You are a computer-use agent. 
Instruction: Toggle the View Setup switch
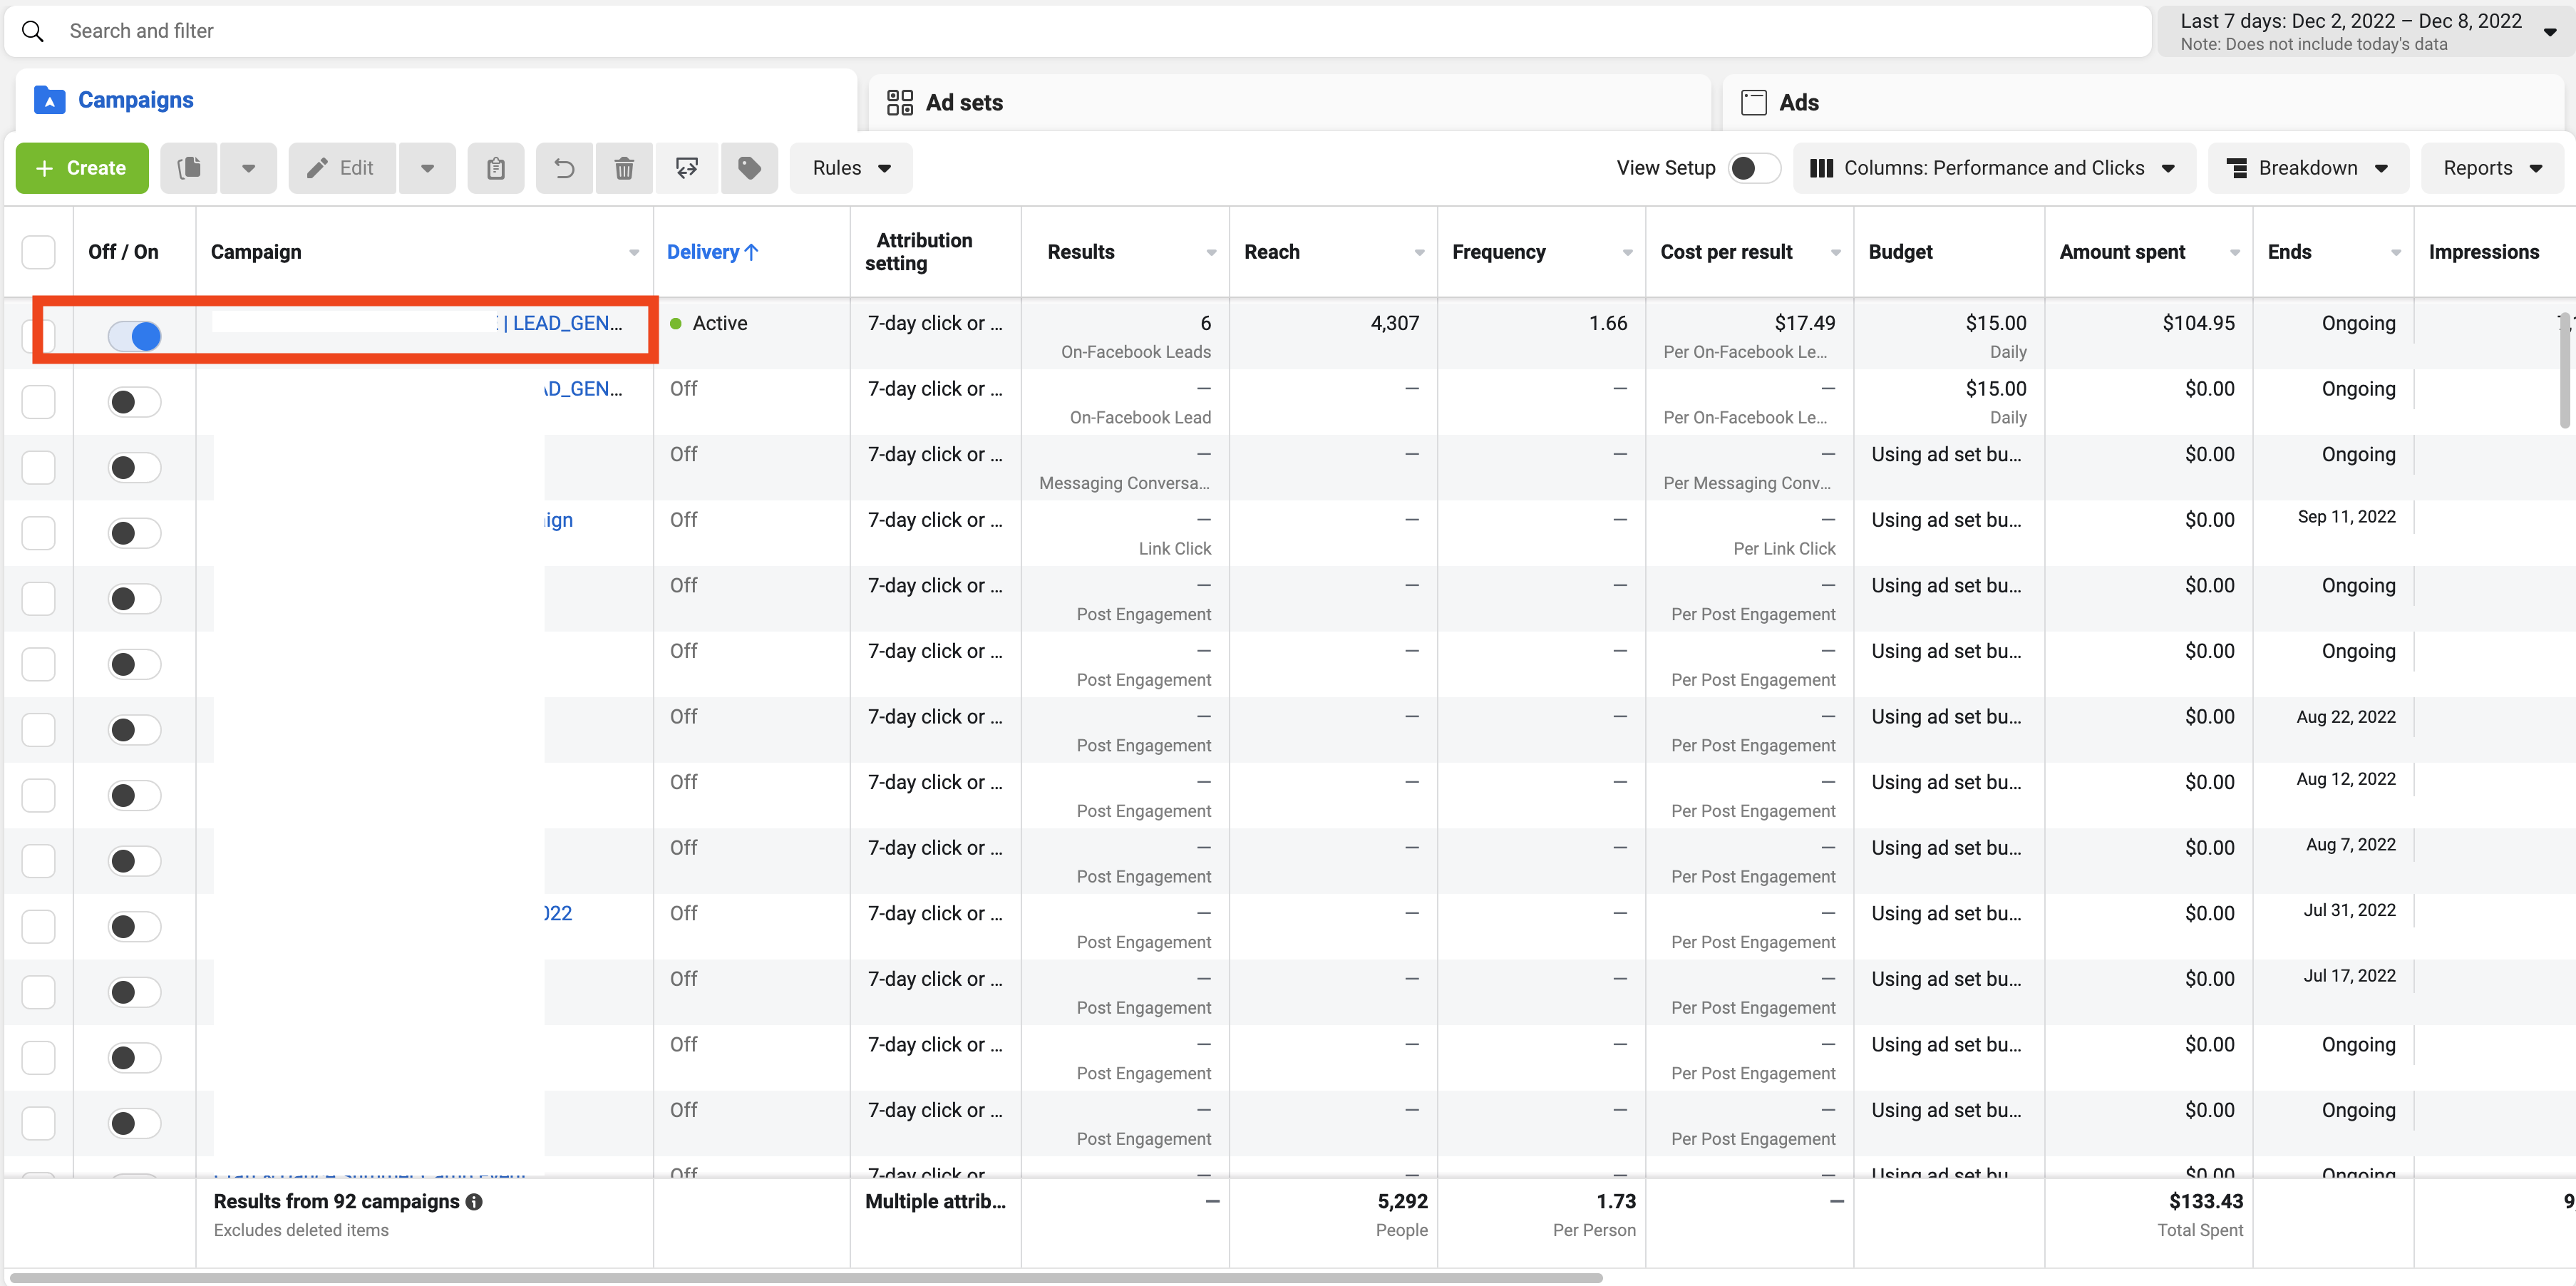point(1753,168)
